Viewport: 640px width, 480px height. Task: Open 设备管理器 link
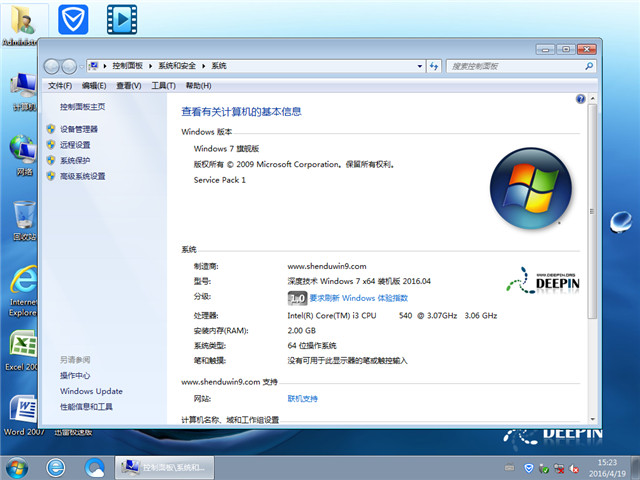(x=79, y=129)
